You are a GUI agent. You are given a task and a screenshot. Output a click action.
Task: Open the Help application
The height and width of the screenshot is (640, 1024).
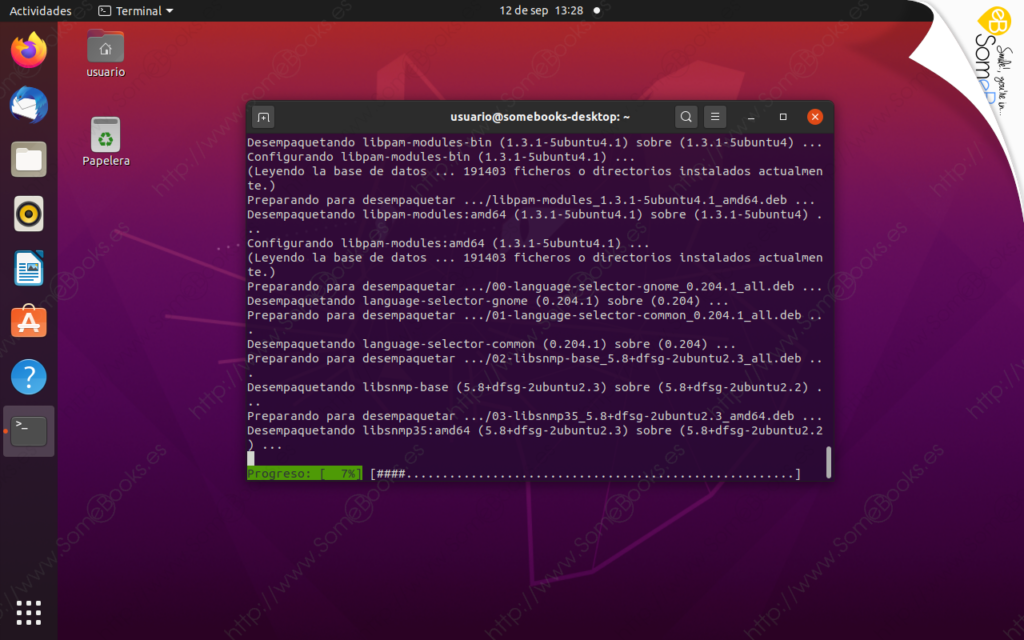coord(29,377)
